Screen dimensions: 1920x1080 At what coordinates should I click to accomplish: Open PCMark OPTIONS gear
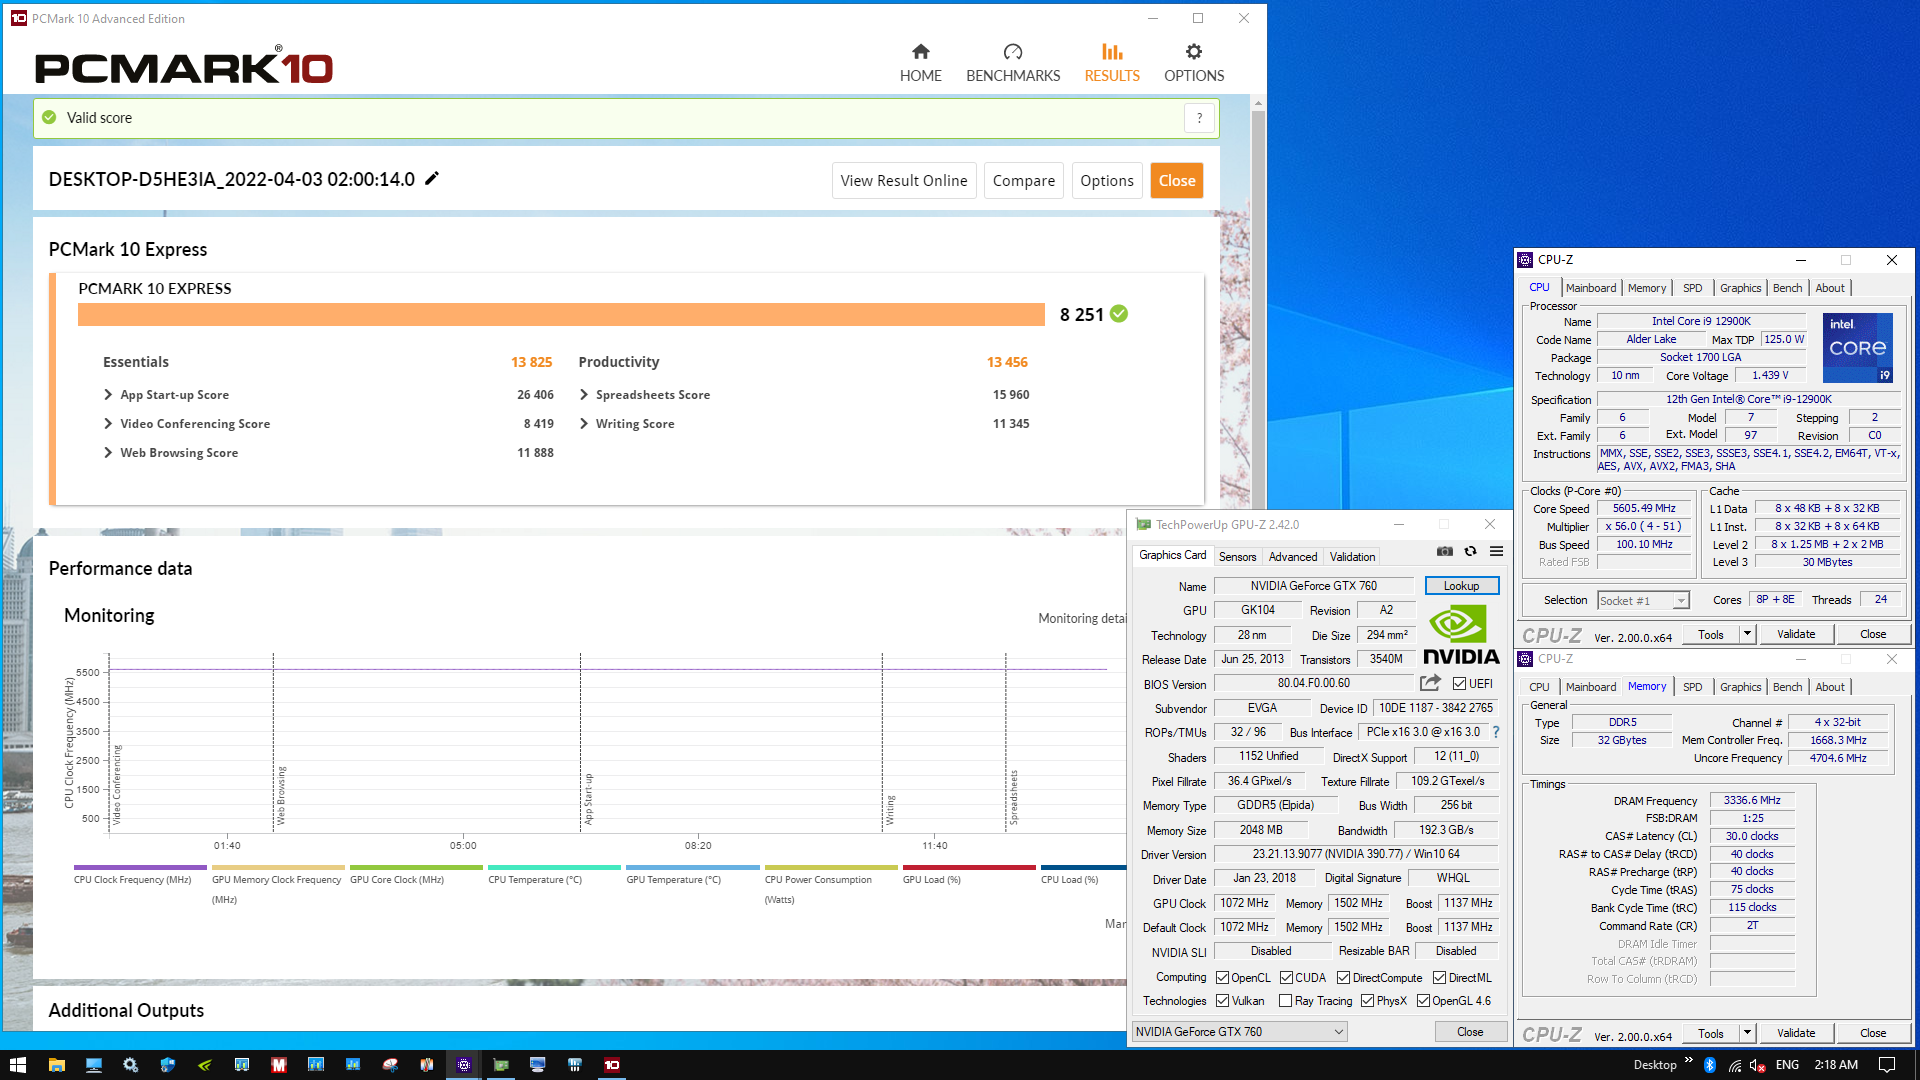1194,63
